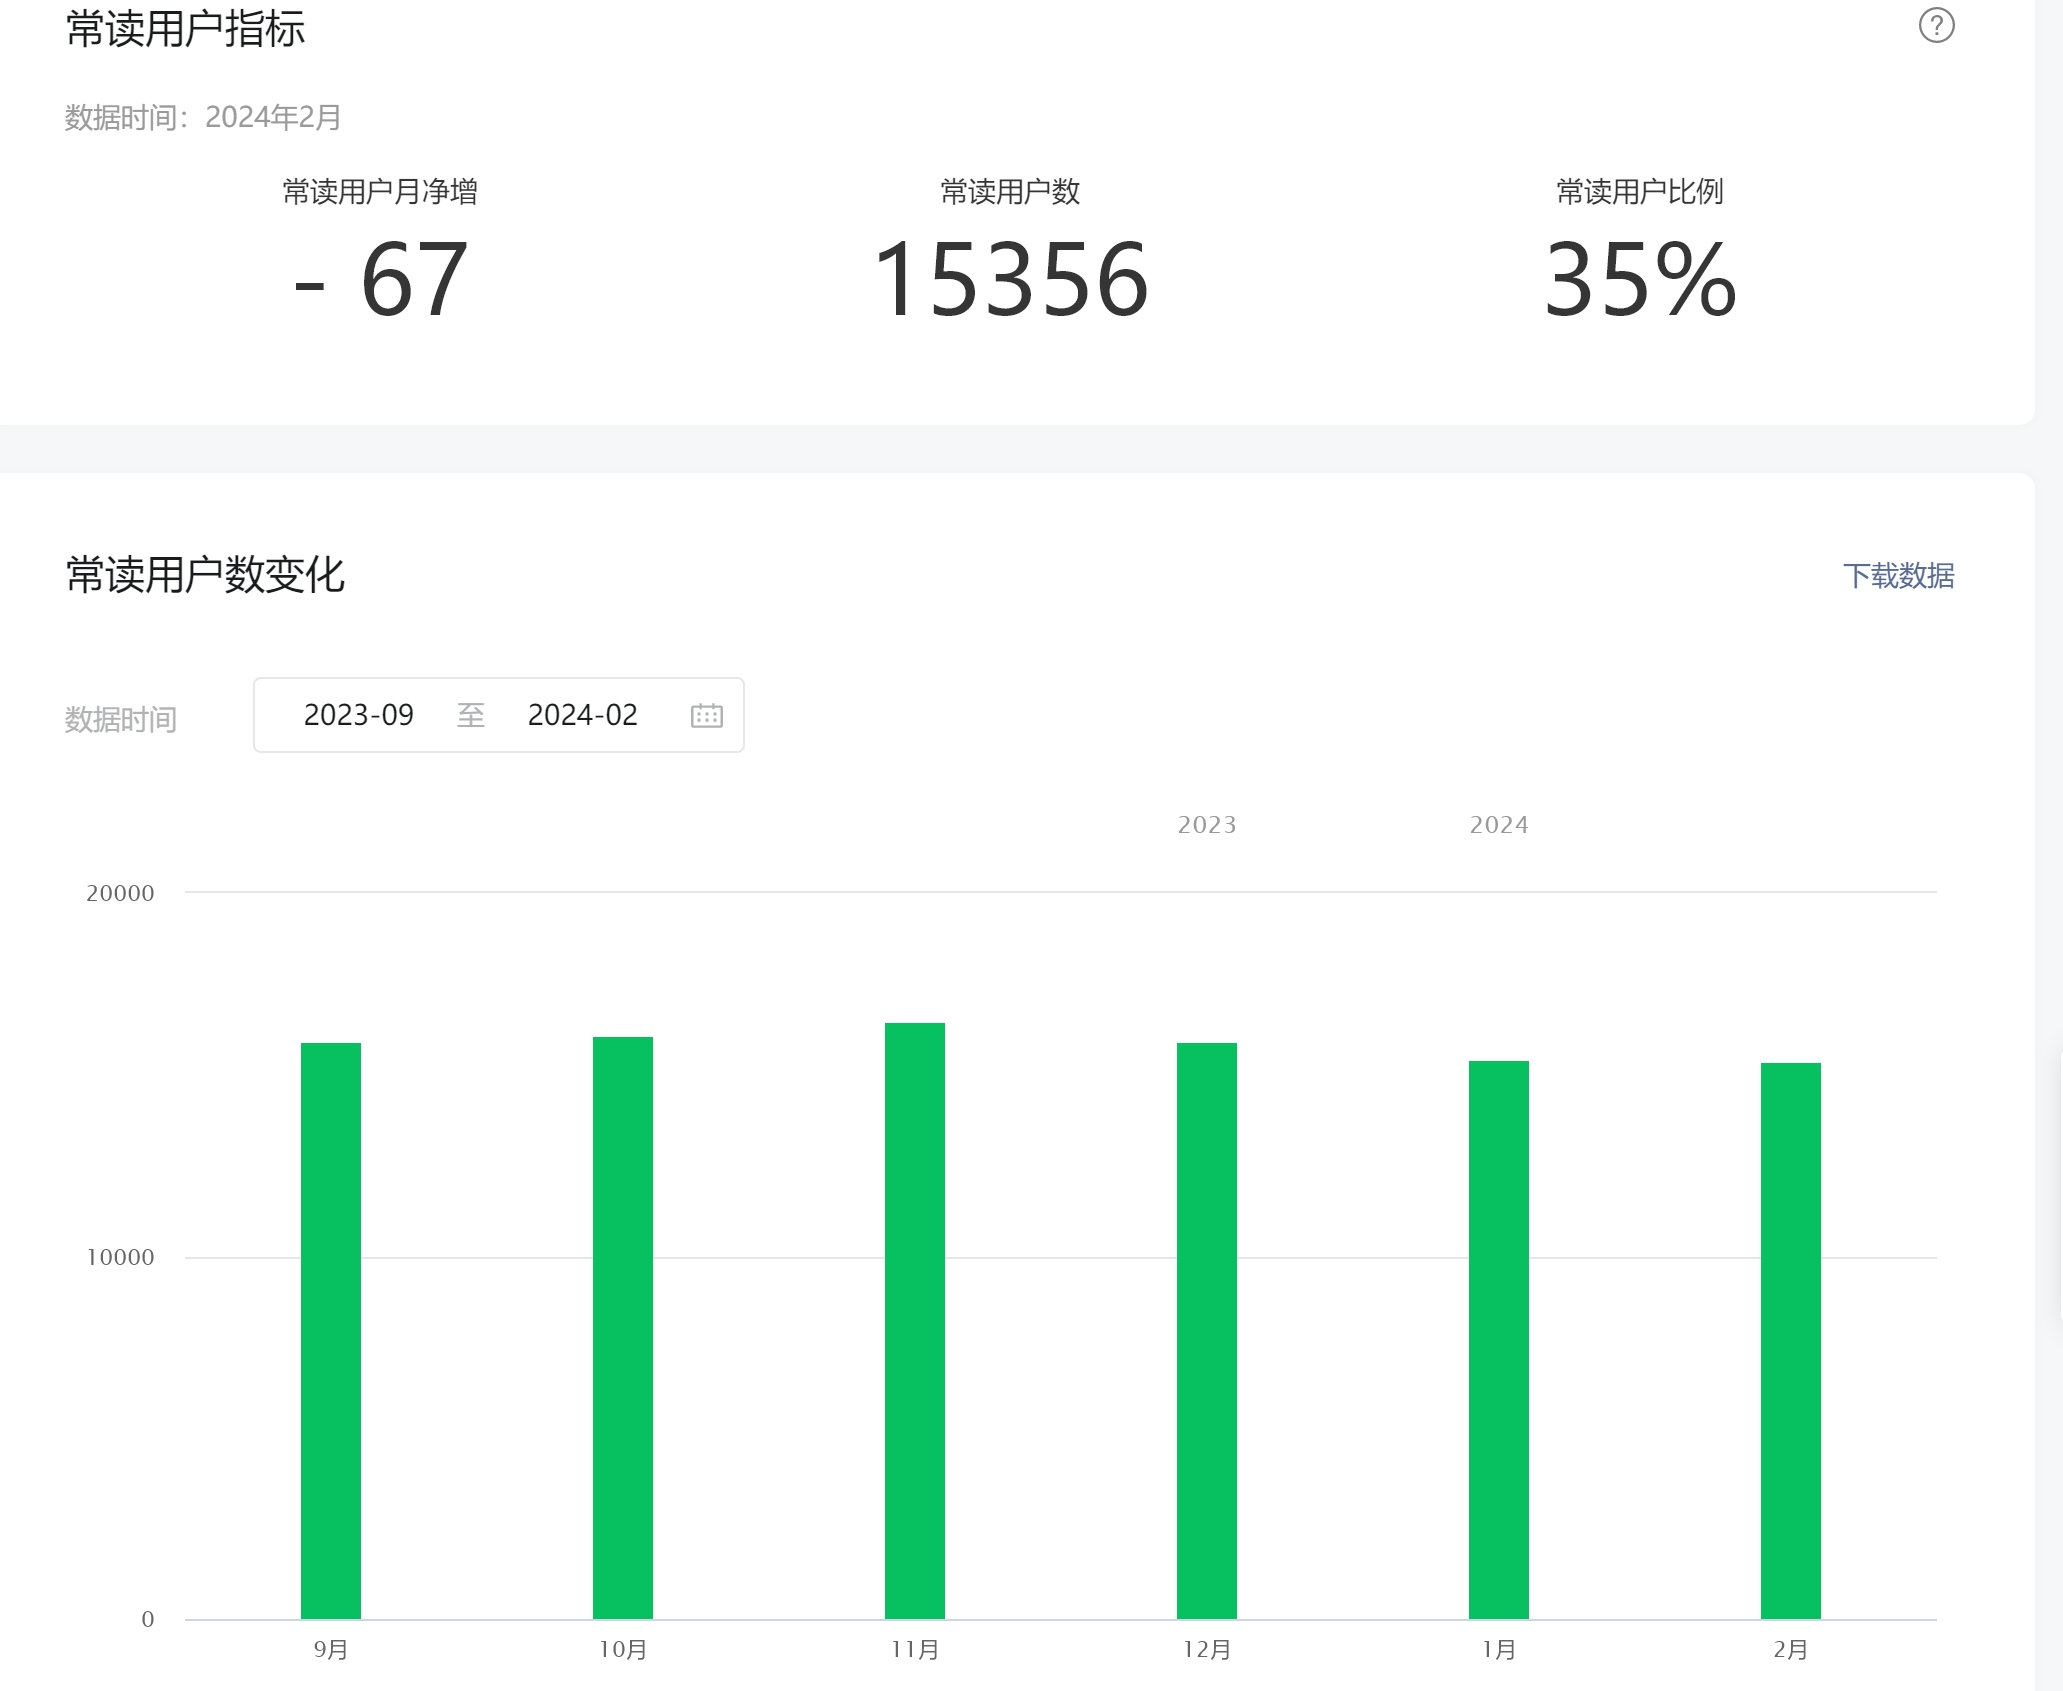Click the 下载数据 download link
This screenshot has width=2063, height=1691.
(x=1897, y=576)
